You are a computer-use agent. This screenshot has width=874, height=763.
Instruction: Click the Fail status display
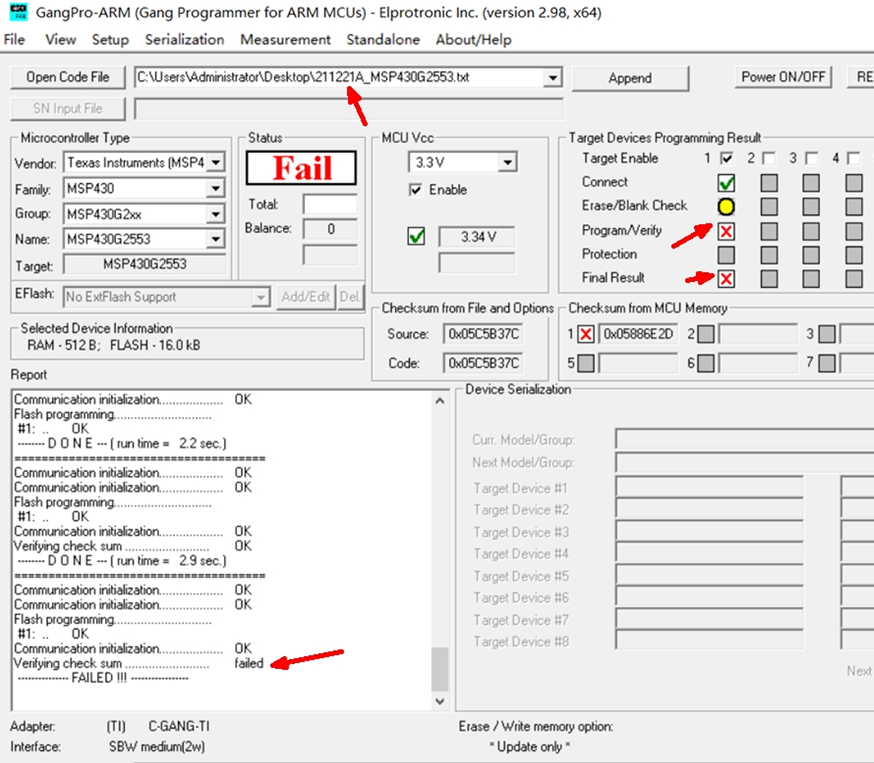coord(301,168)
